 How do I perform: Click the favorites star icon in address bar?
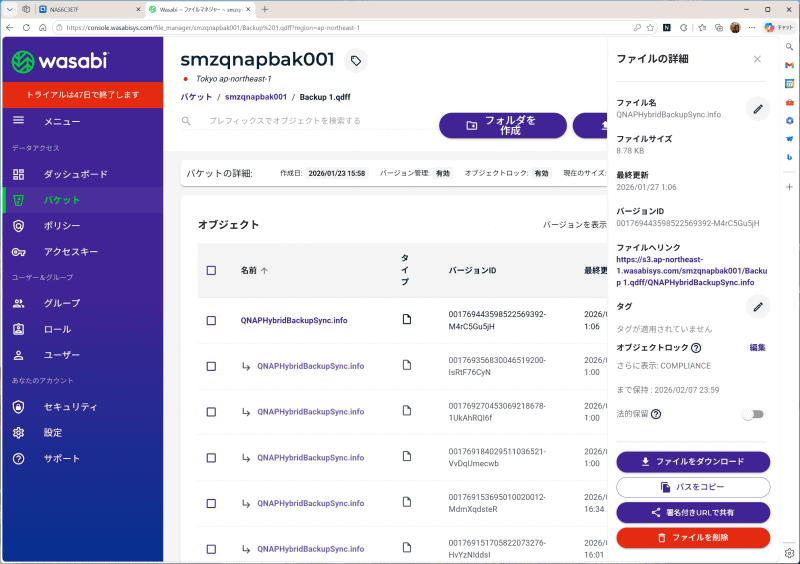pyautogui.click(x=650, y=28)
